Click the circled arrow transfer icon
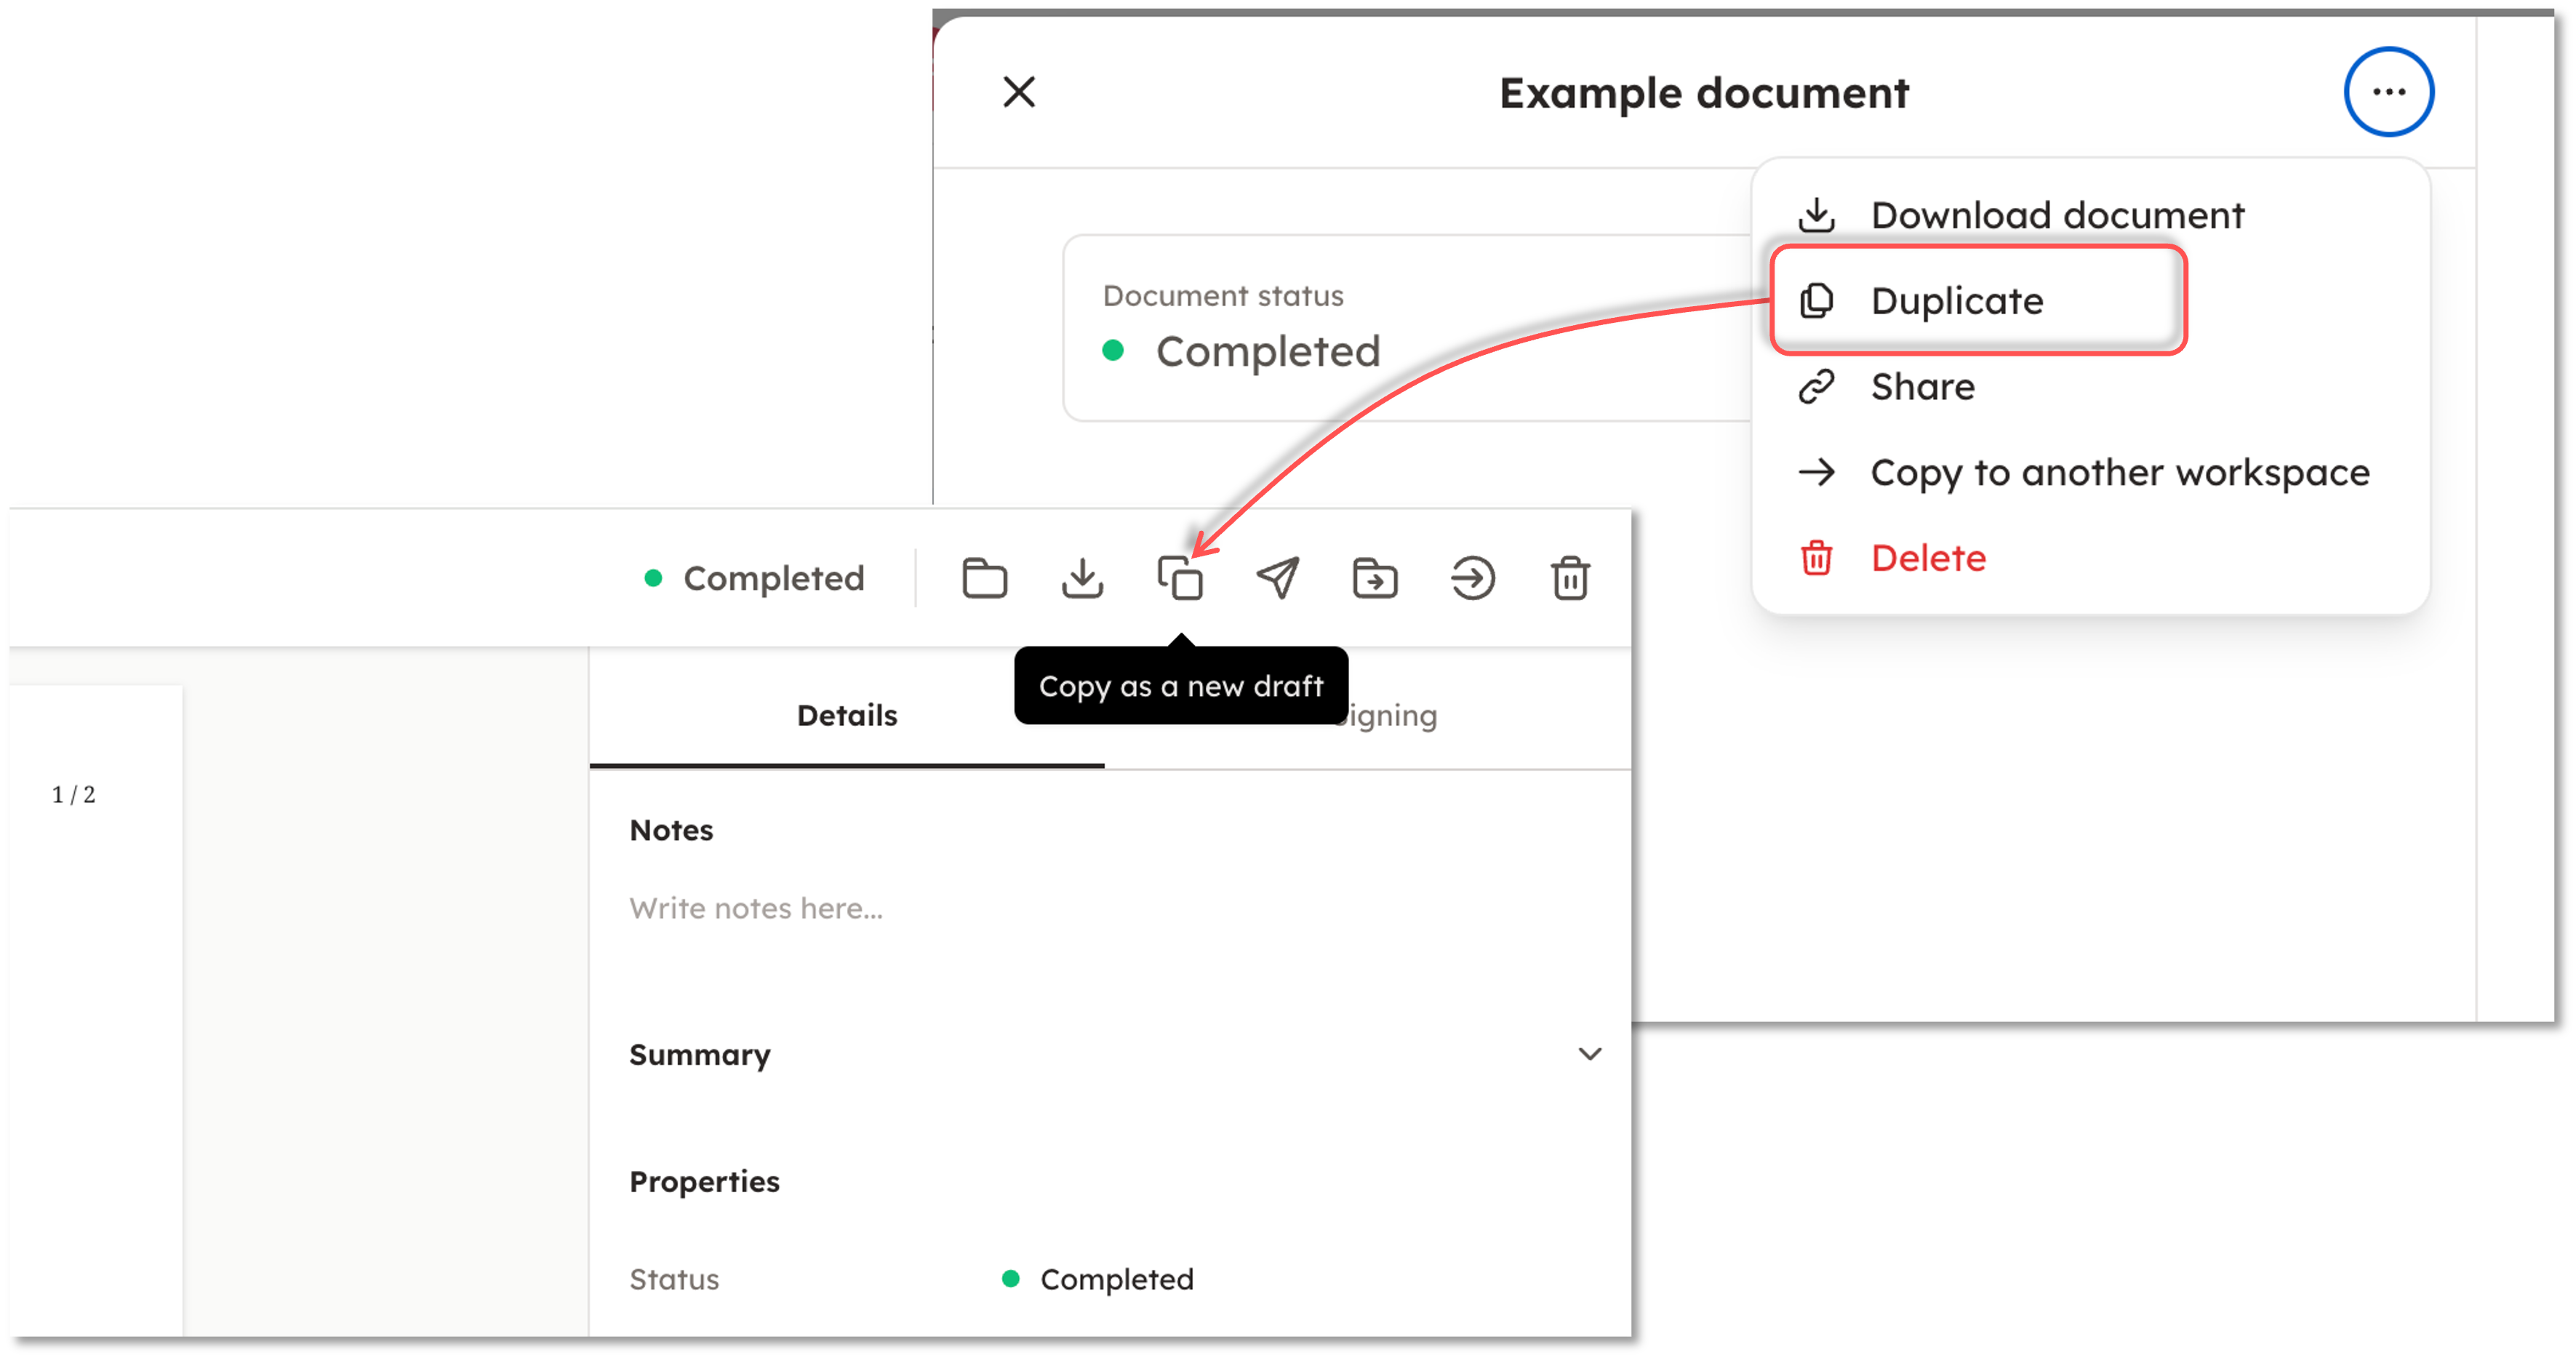The width and height of the screenshot is (2576, 1360). 1472,578
